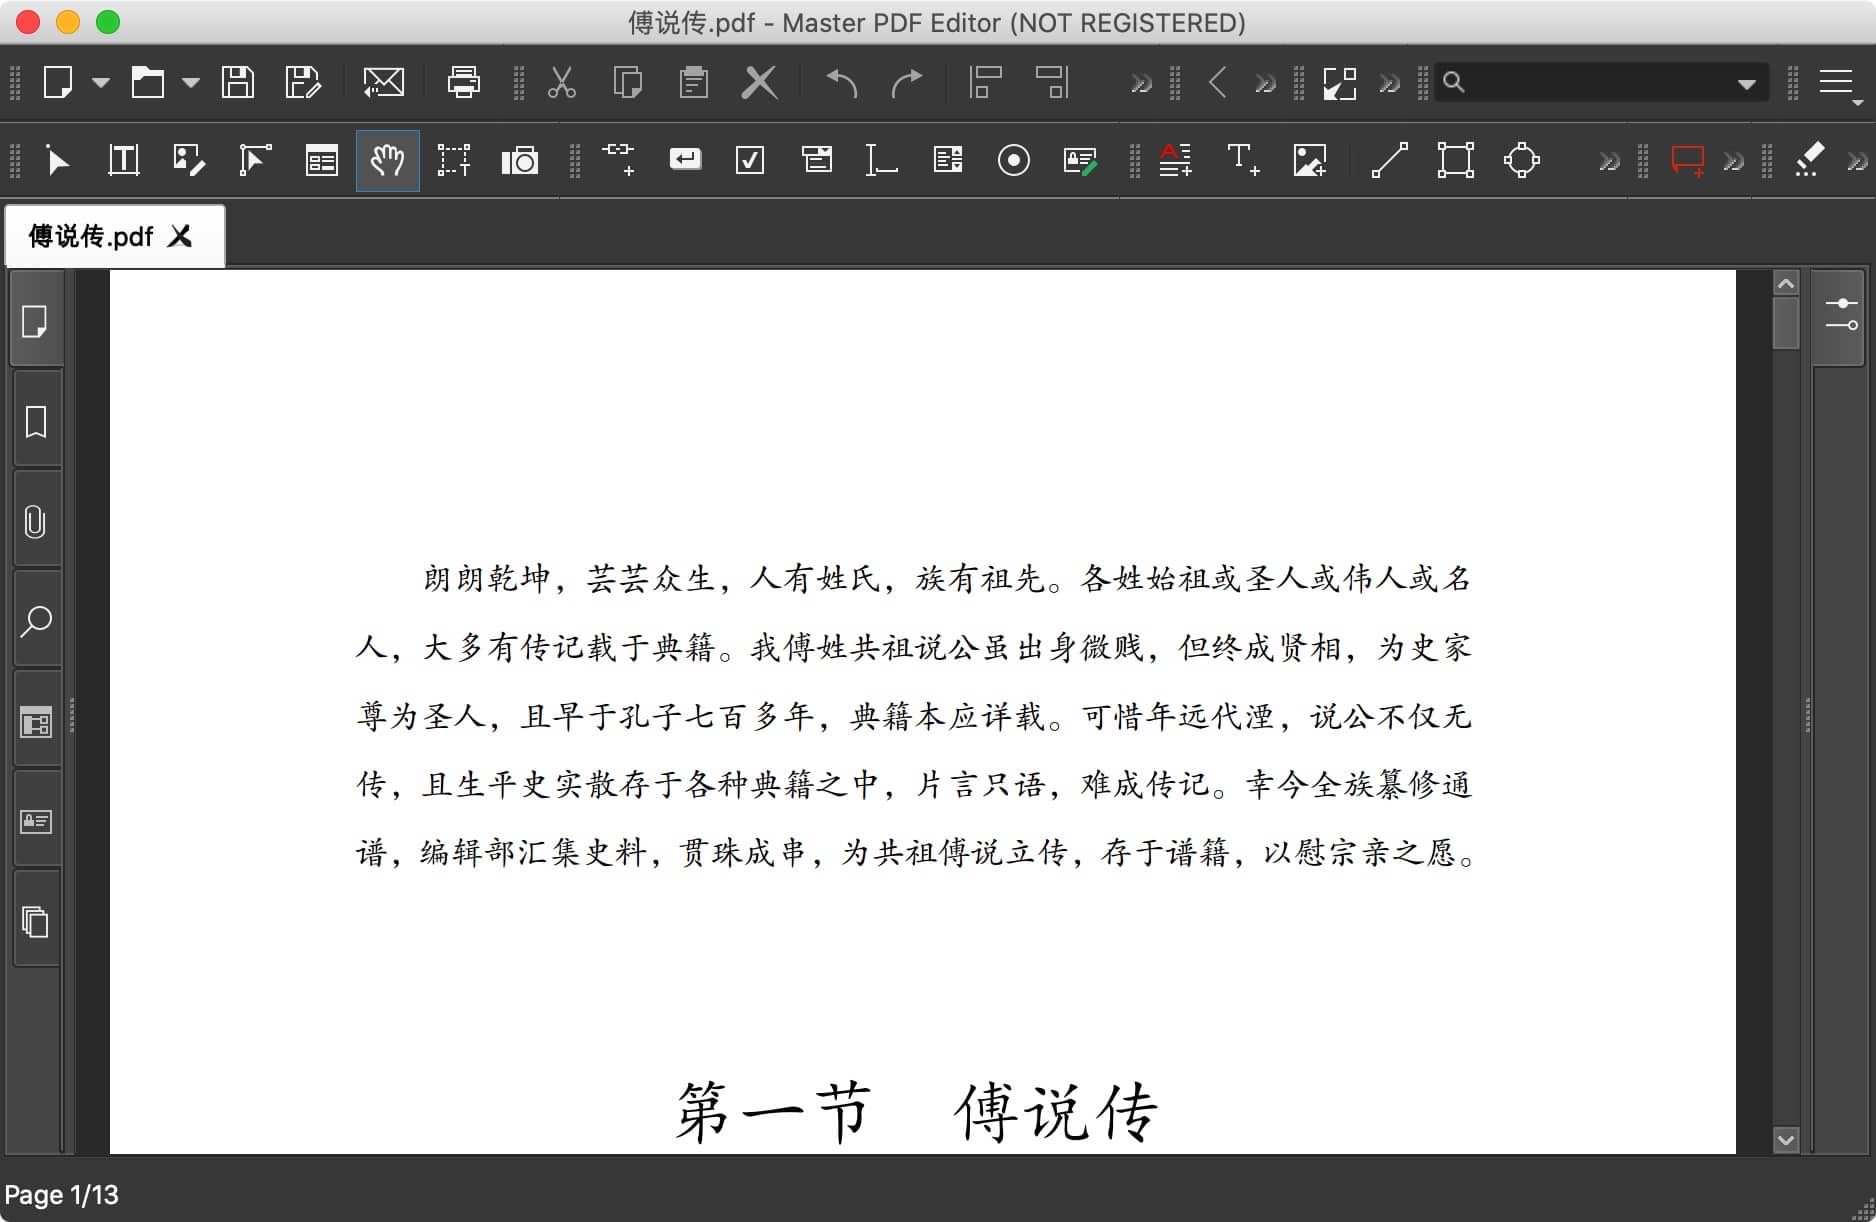Choose the Select Area marquee tool
Screen dimensions: 1876x1222
(453, 160)
